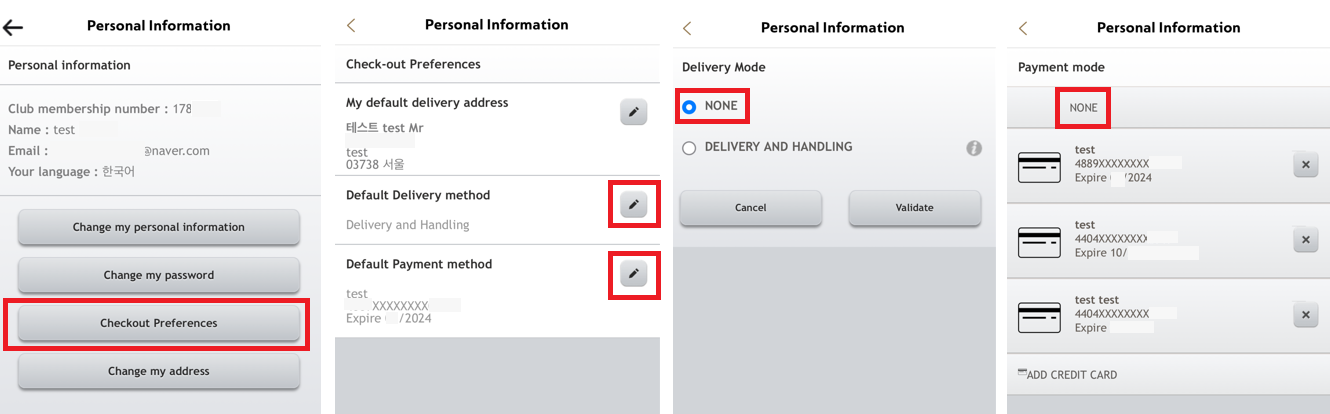Image resolution: width=1330 pixels, height=414 pixels.
Task: Open info icon beside Delivery and Handling
Action: point(974,148)
